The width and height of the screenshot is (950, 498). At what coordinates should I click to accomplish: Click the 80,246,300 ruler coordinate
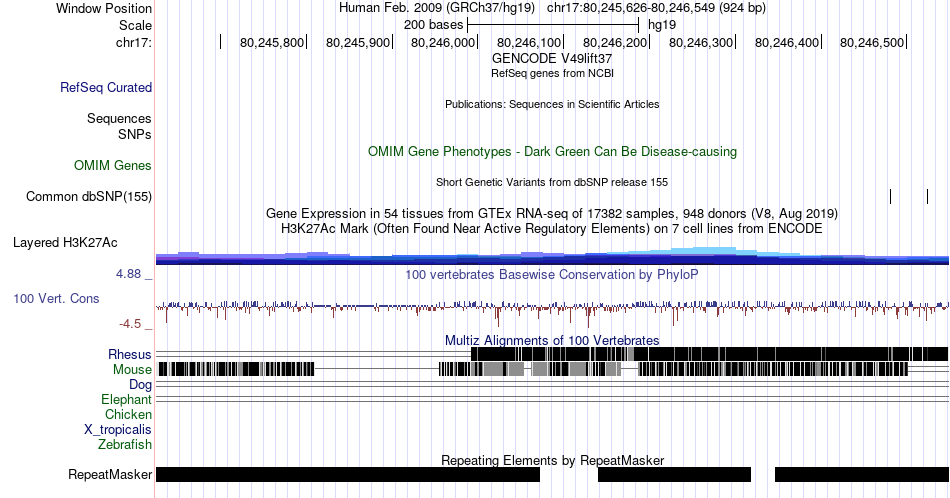pos(701,42)
